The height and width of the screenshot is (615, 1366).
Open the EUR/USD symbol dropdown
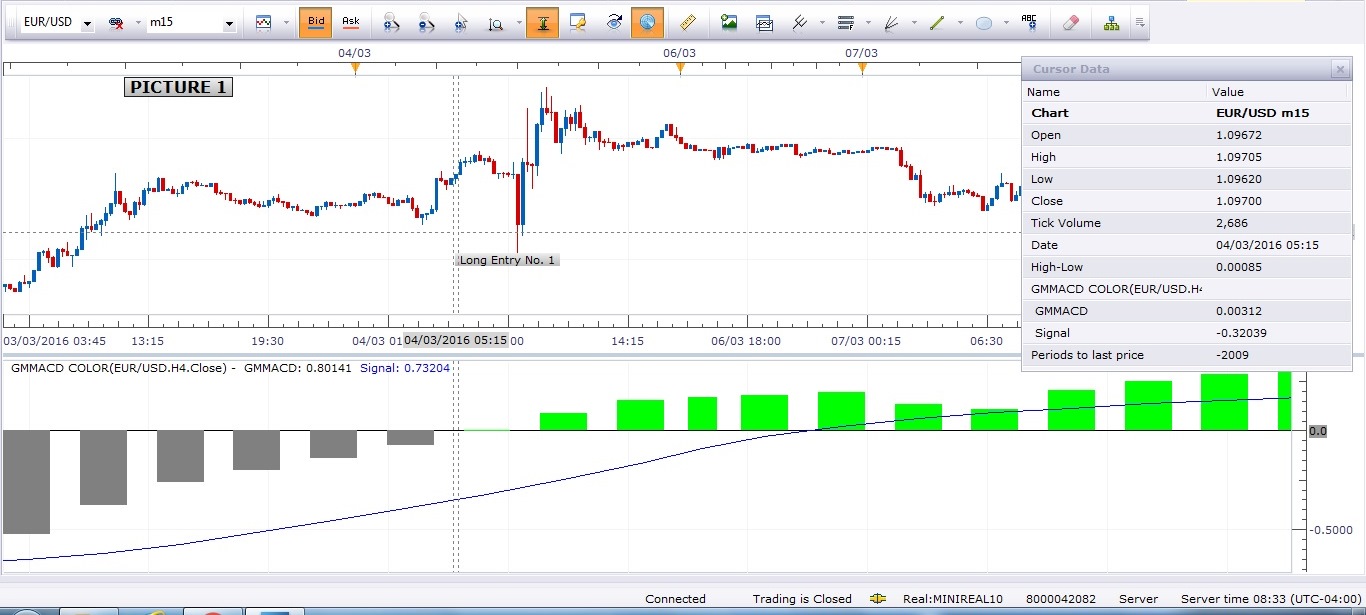tap(87, 23)
